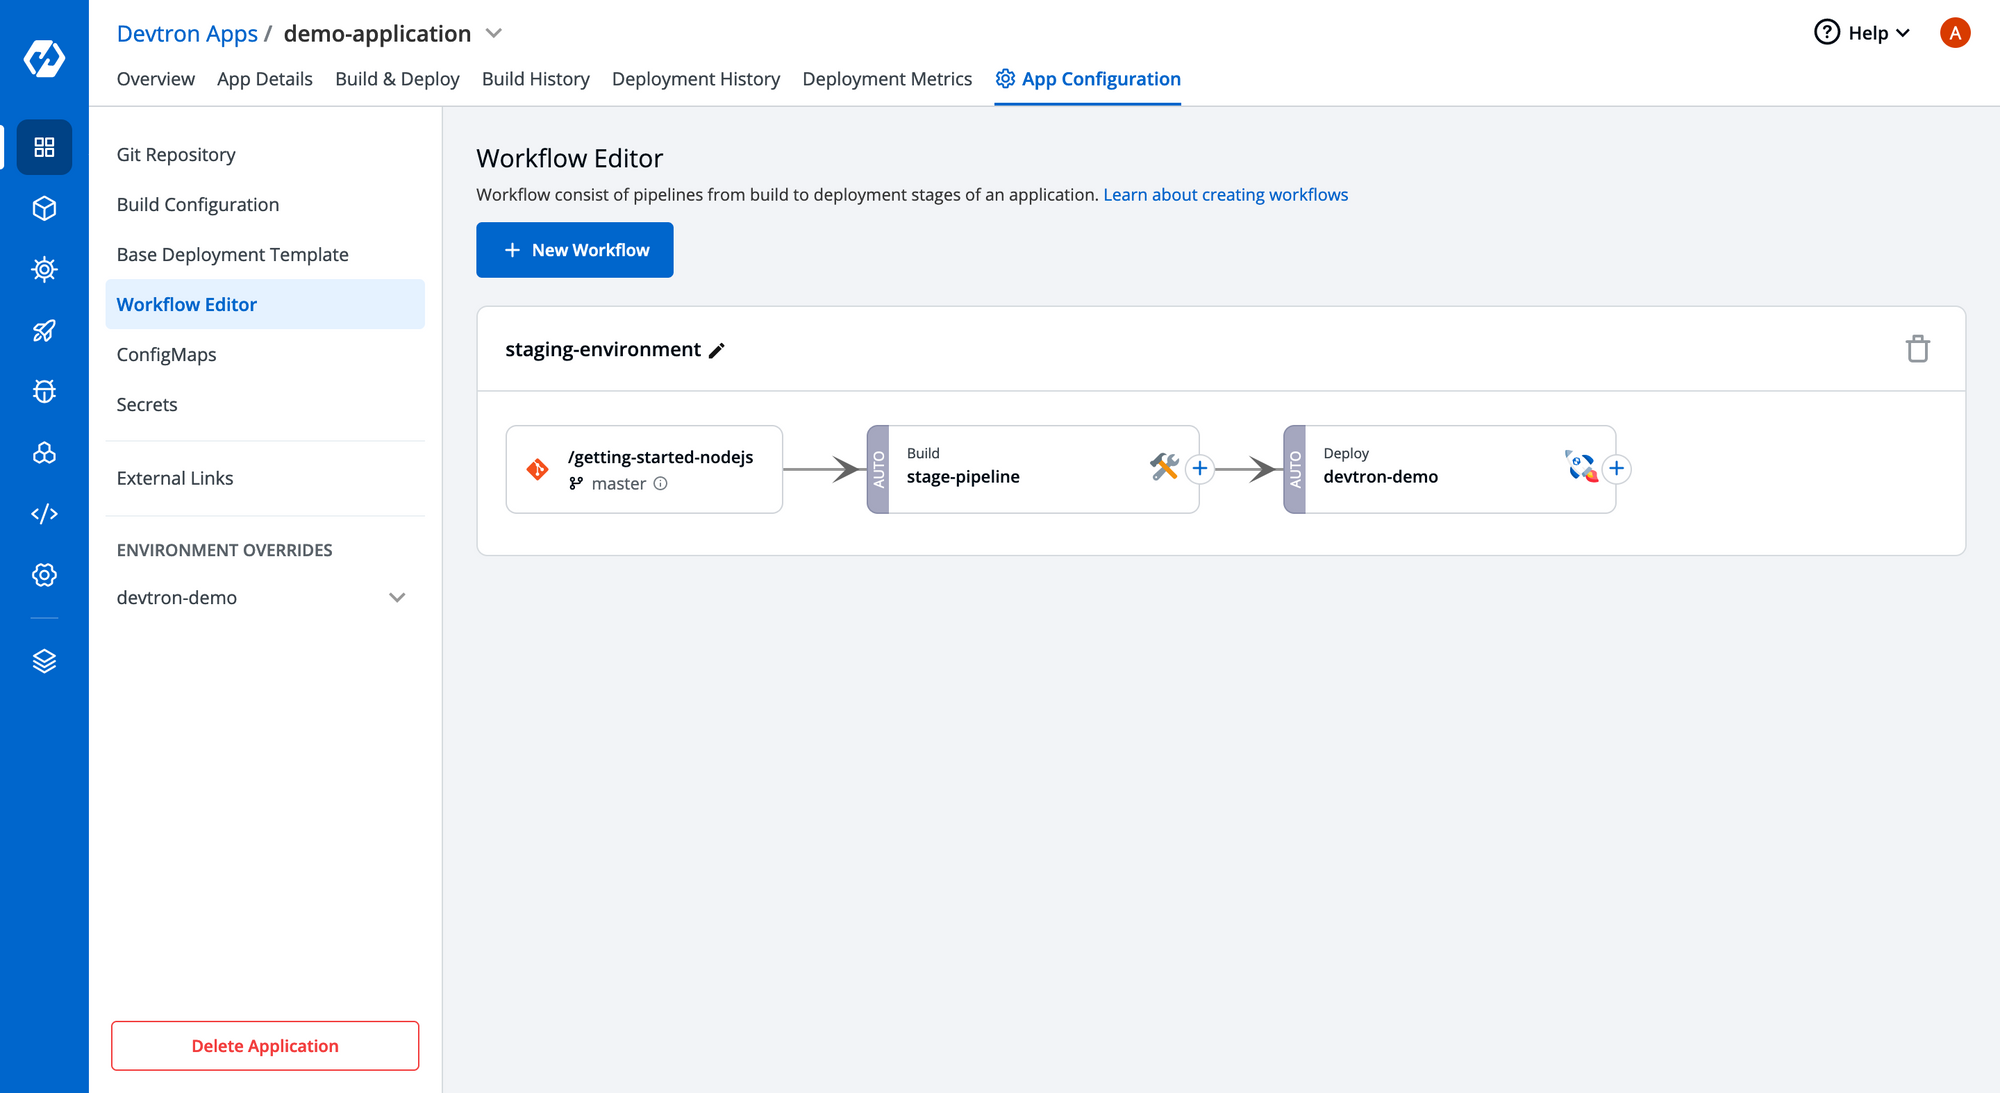Delete the staging-environment workflow via trash icon
The image size is (2000, 1093).
(1917, 349)
